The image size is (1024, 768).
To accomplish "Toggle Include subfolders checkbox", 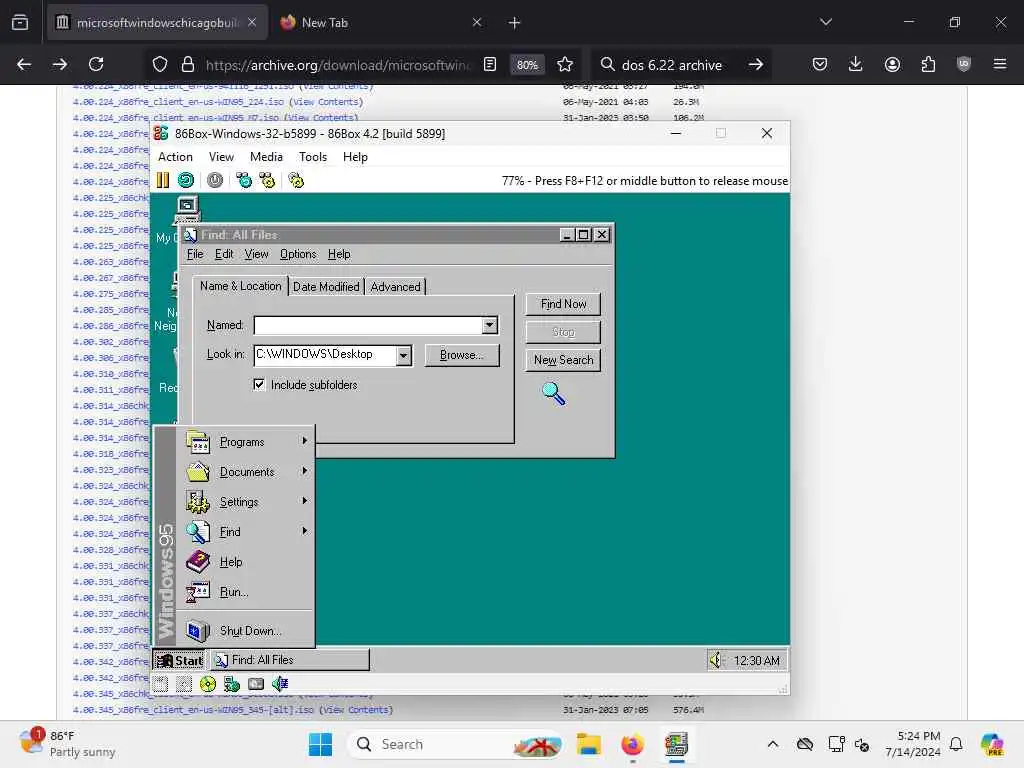I will (259, 384).
